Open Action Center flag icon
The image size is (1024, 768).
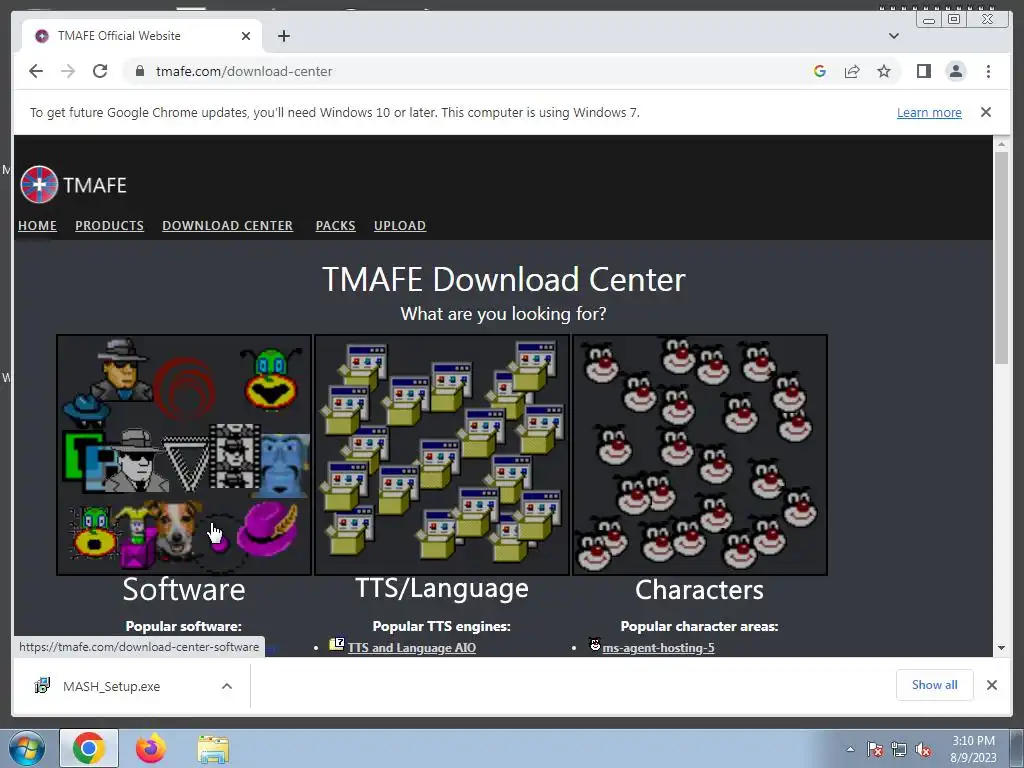tap(875, 749)
